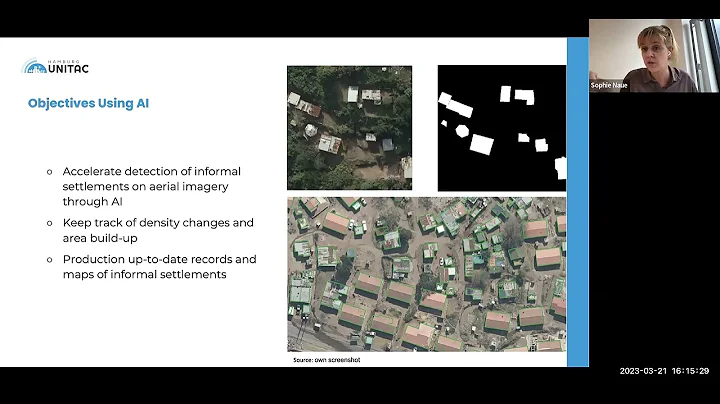
Task: Click the 'Sophie Naue' name label
Action: click(609, 85)
